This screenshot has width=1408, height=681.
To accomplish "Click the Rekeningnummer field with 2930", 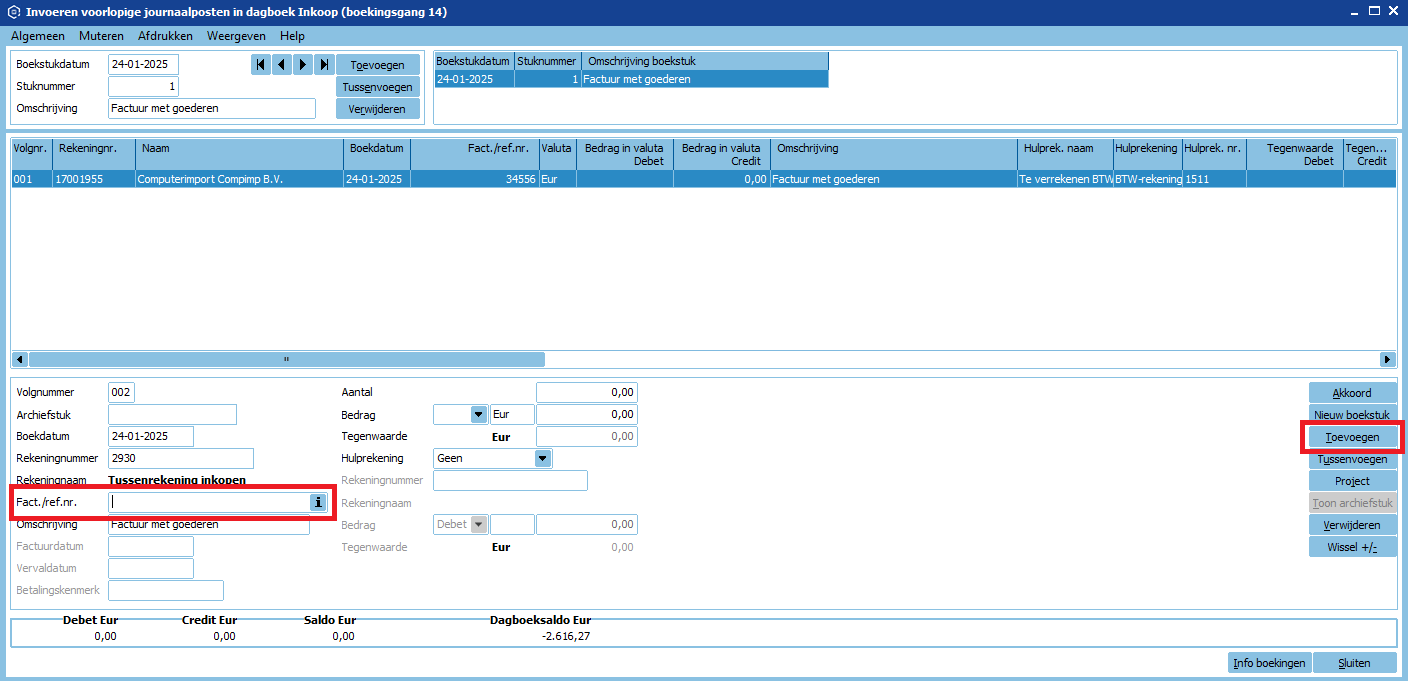I will pyautogui.click(x=180, y=458).
